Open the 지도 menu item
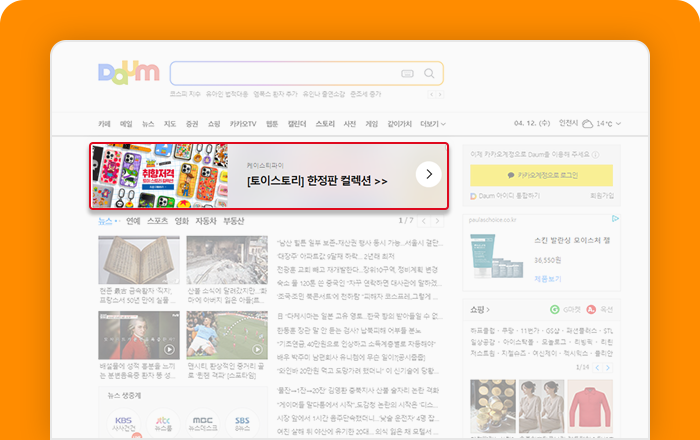This screenshot has height=440, width=700. tap(170, 124)
